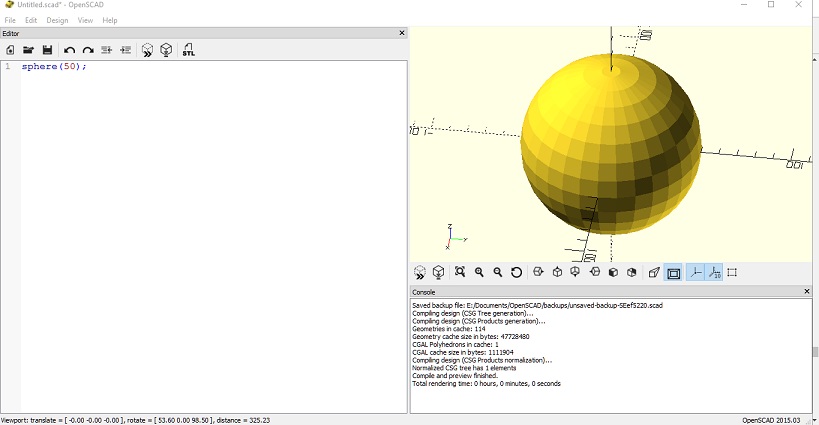819x425 pixels.
Task: Close the Editor panel
Action: click(402, 33)
